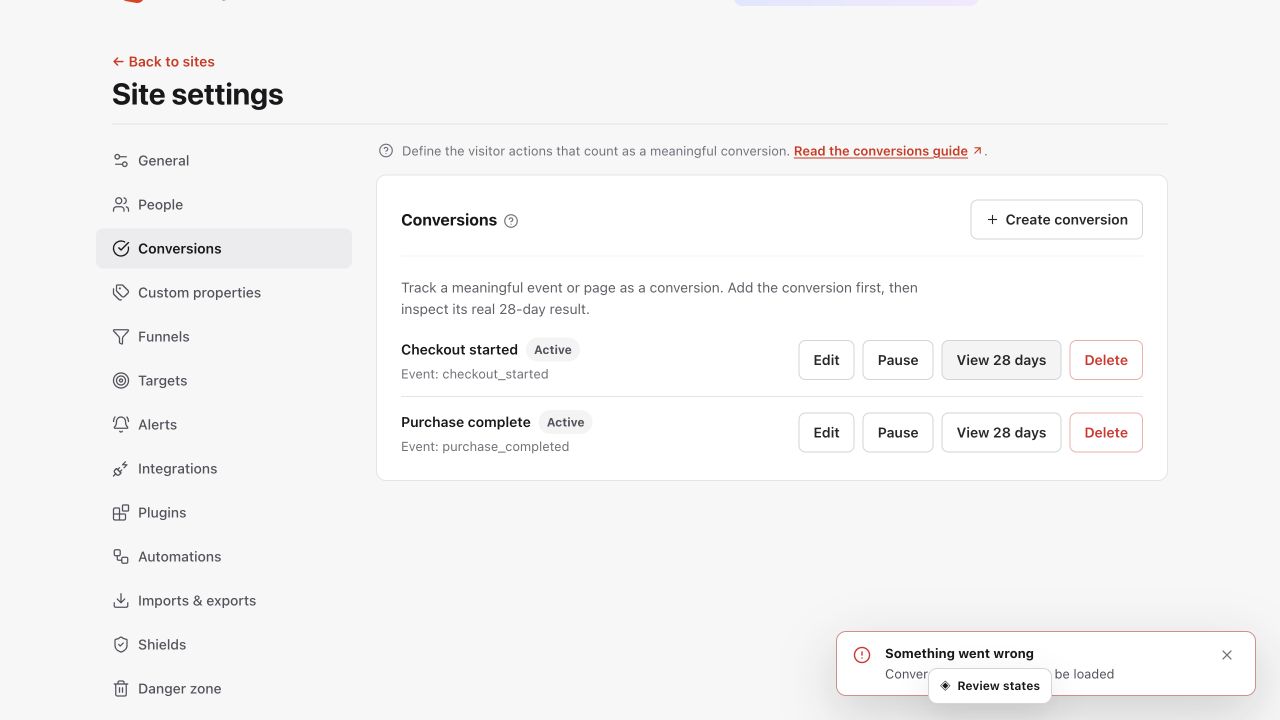Screen dimensions: 1280x720
Task: Click the Targets bullseye icon
Action: (x=121, y=381)
